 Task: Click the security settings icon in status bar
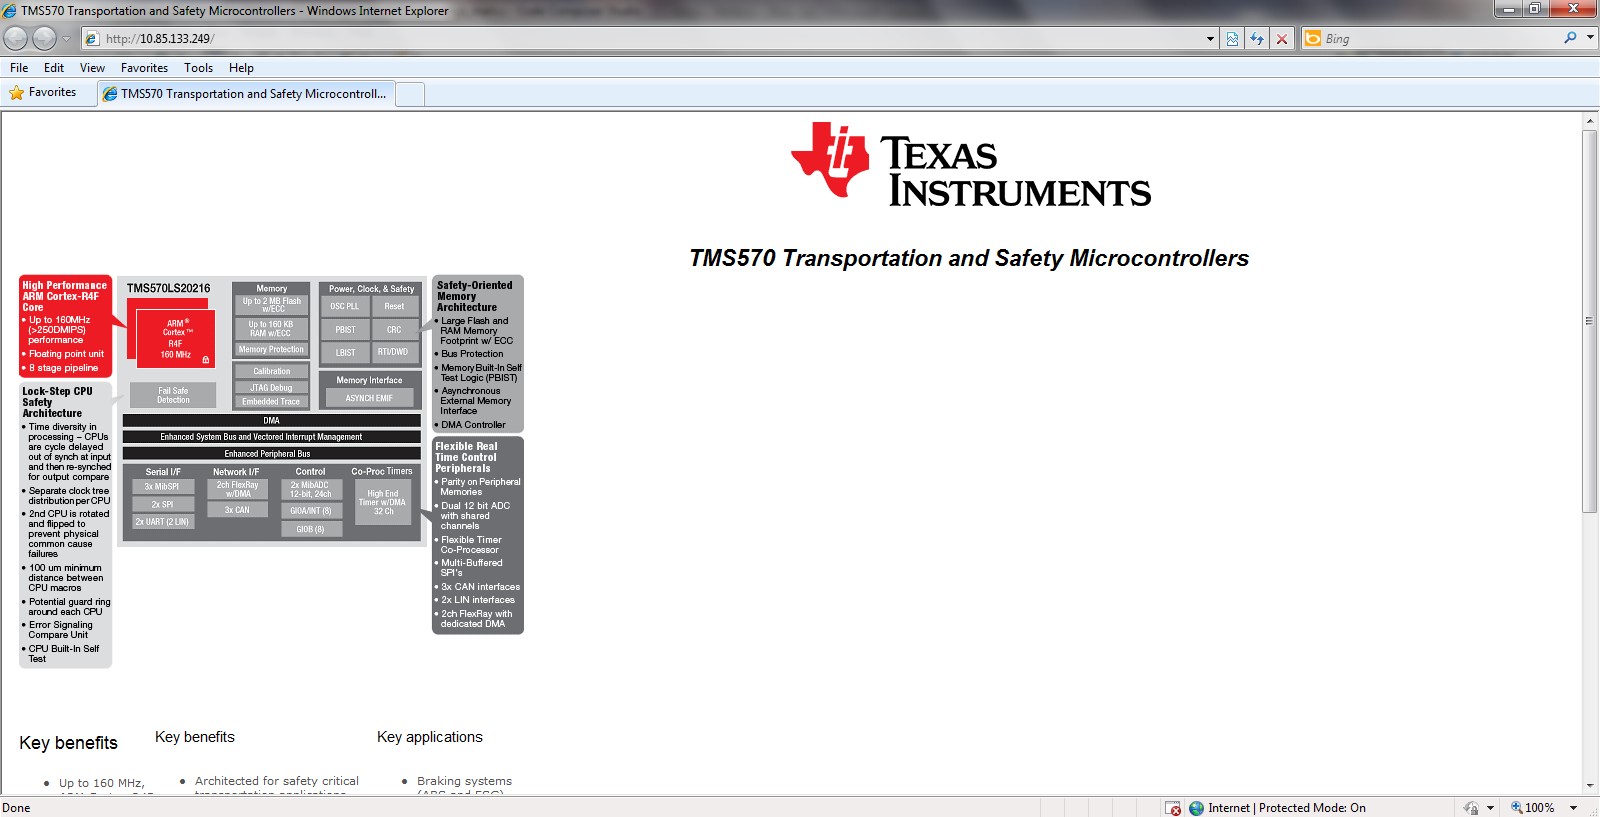1471,808
